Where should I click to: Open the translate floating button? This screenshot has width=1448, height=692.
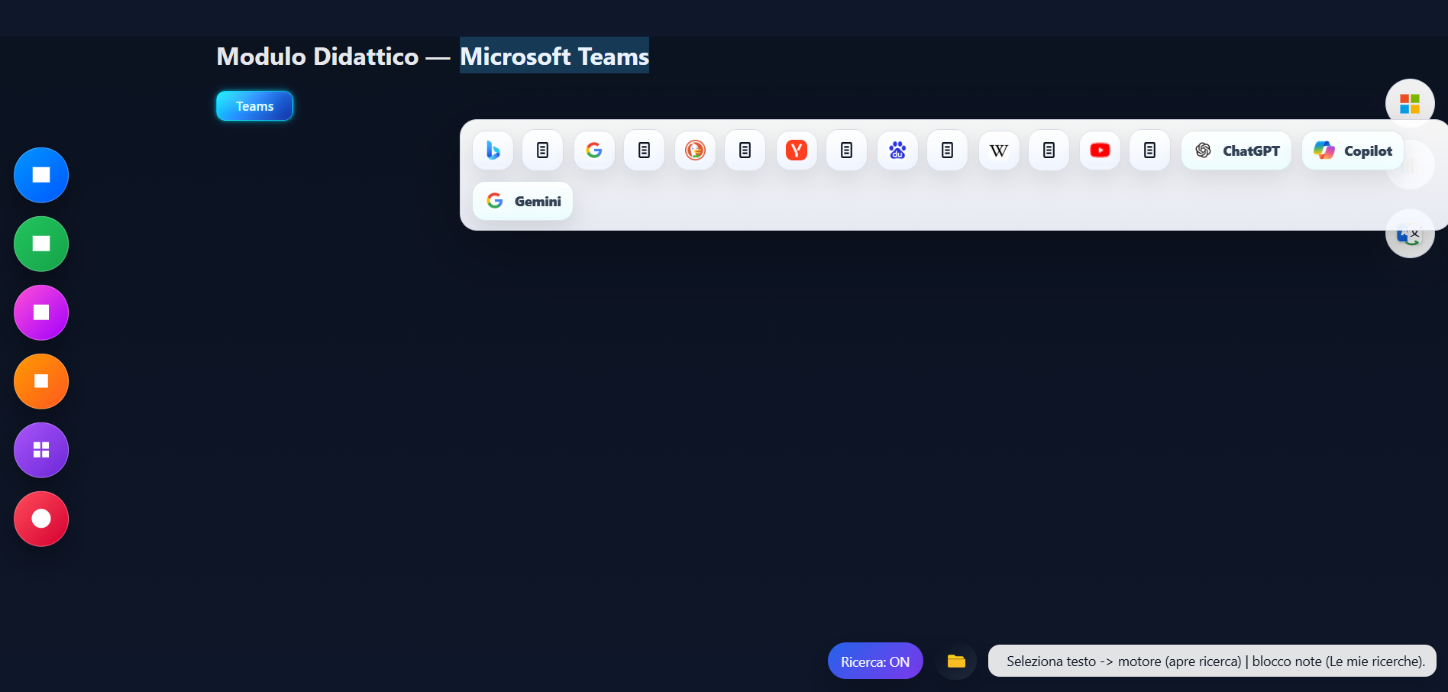tap(1410, 233)
